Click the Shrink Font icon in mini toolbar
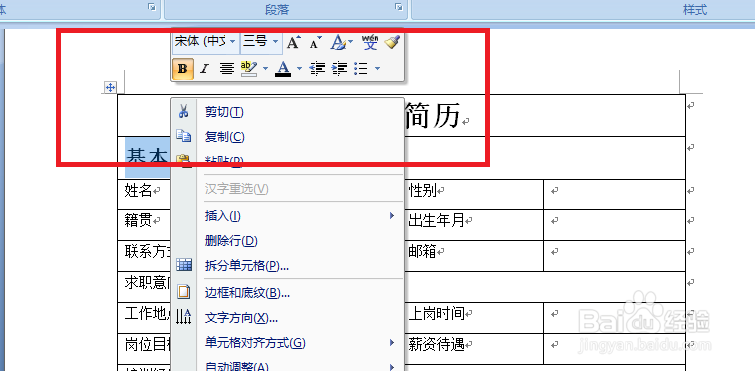 pos(315,43)
